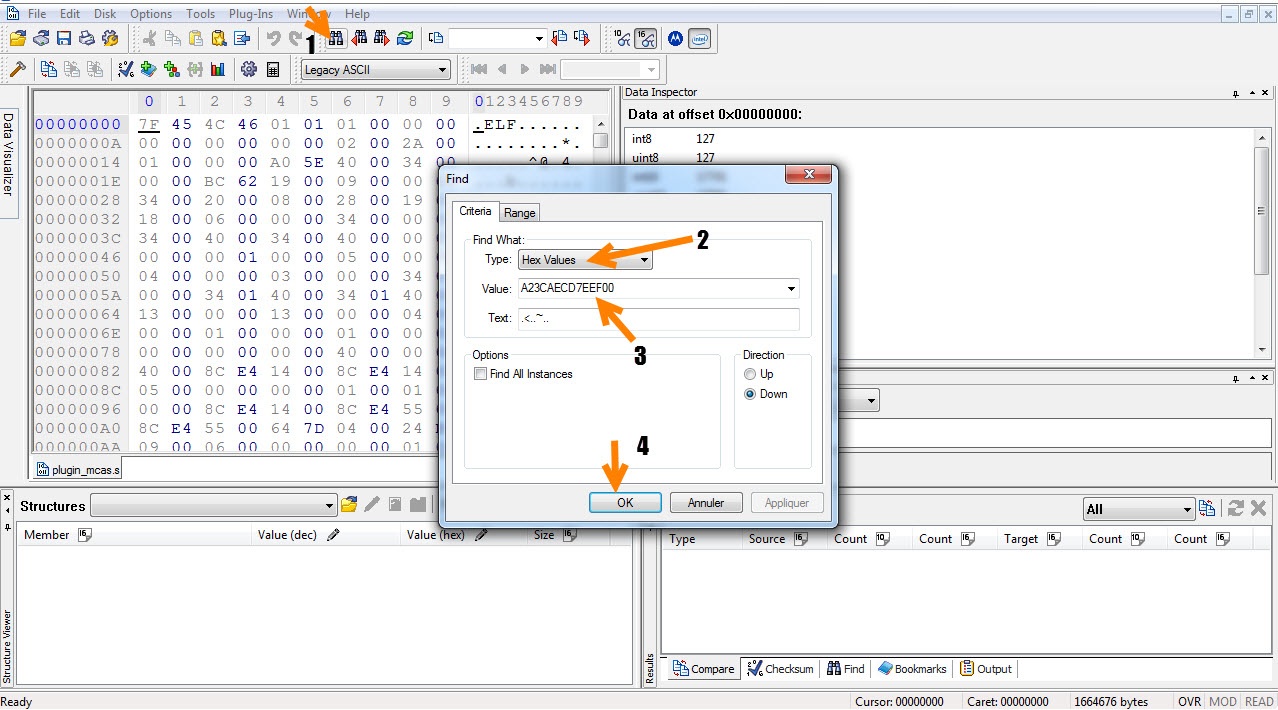The height and width of the screenshot is (710, 1278).
Task: Open the Plug-Ins menu
Action: pyautogui.click(x=251, y=14)
